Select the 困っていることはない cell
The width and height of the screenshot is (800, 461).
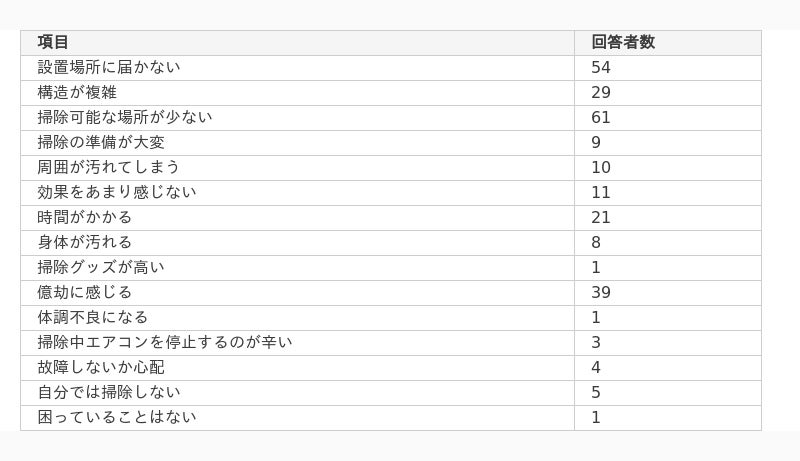click(297, 417)
